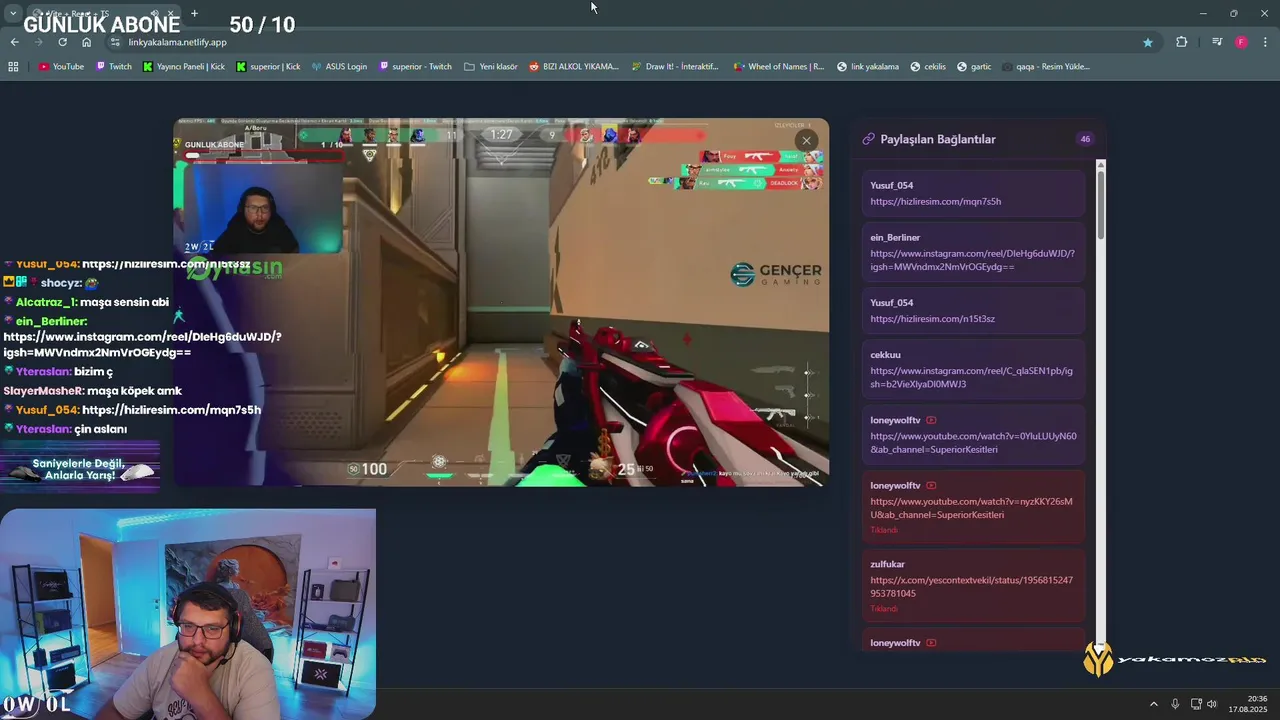1280x720 pixels.
Task: Open the hizliresim.com/n15t3sz link from Yusuf_054
Action: pyautogui.click(x=932, y=319)
